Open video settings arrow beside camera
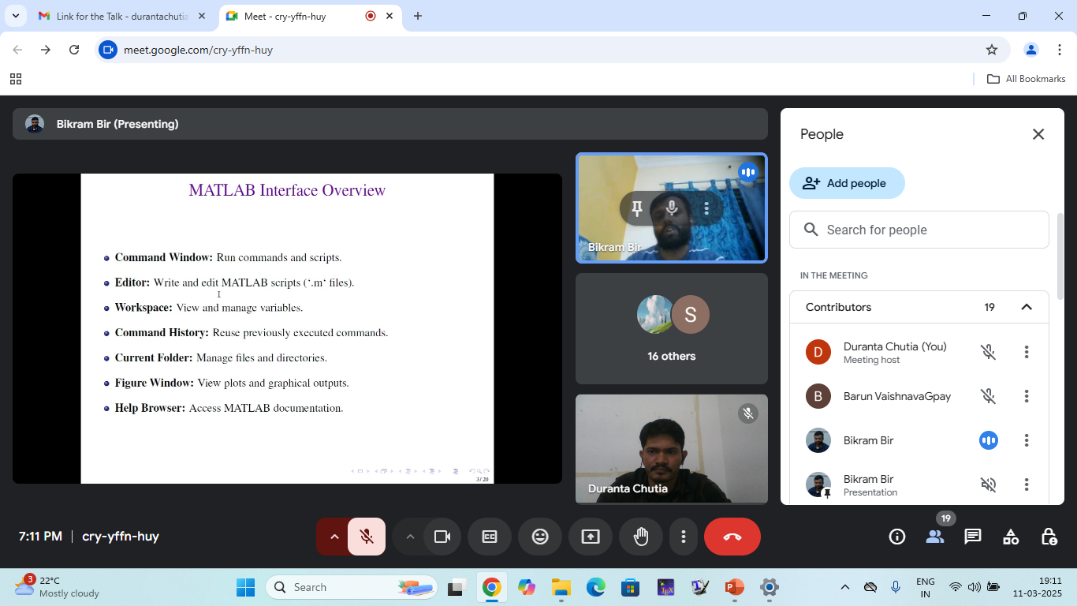The width and height of the screenshot is (1077, 606). click(x=410, y=537)
